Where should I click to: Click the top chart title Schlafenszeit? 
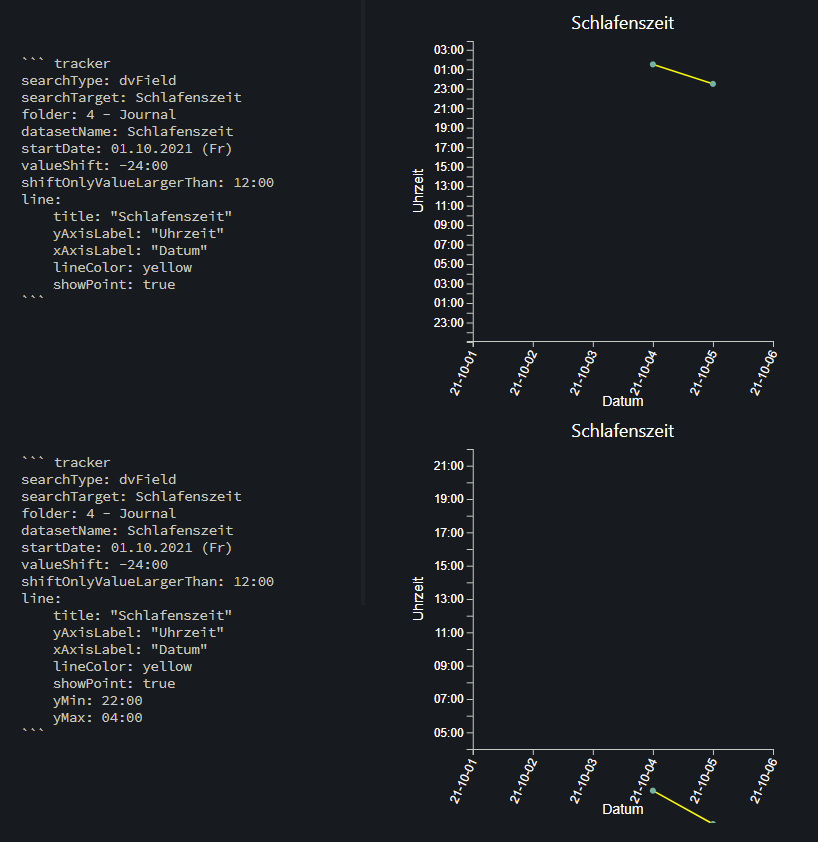pyautogui.click(x=622, y=22)
